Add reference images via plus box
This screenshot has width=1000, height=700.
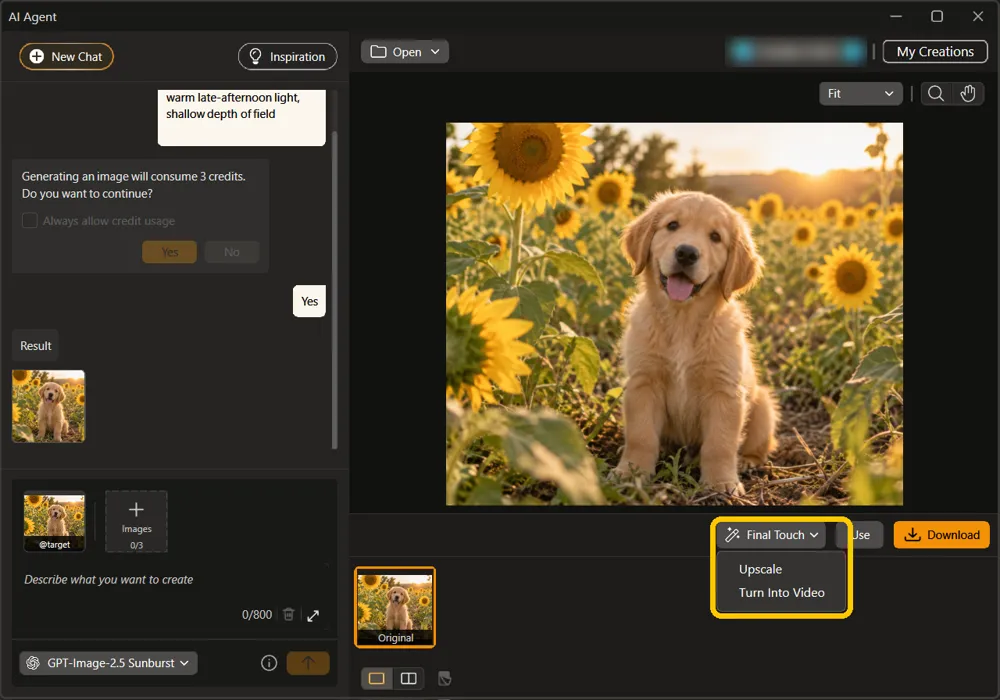coord(136,521)
